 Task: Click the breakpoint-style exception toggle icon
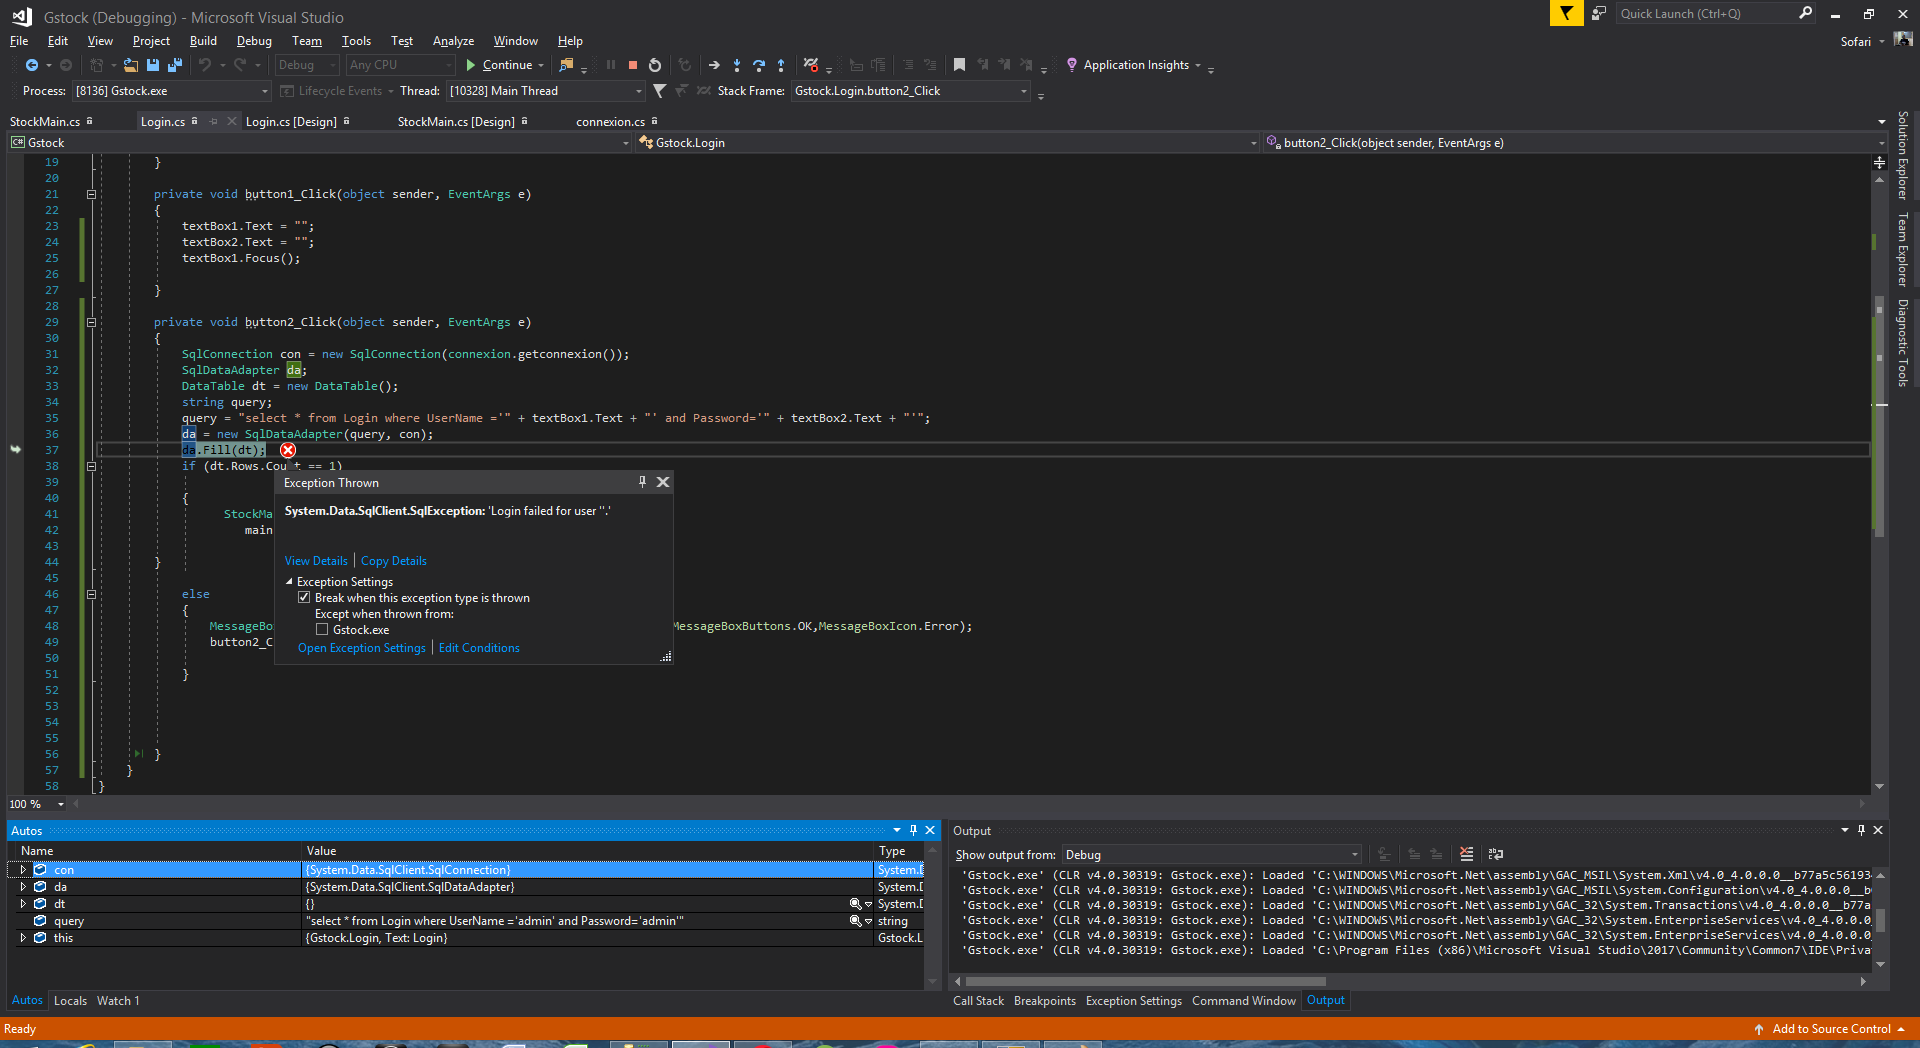click(x=811, y=65)
